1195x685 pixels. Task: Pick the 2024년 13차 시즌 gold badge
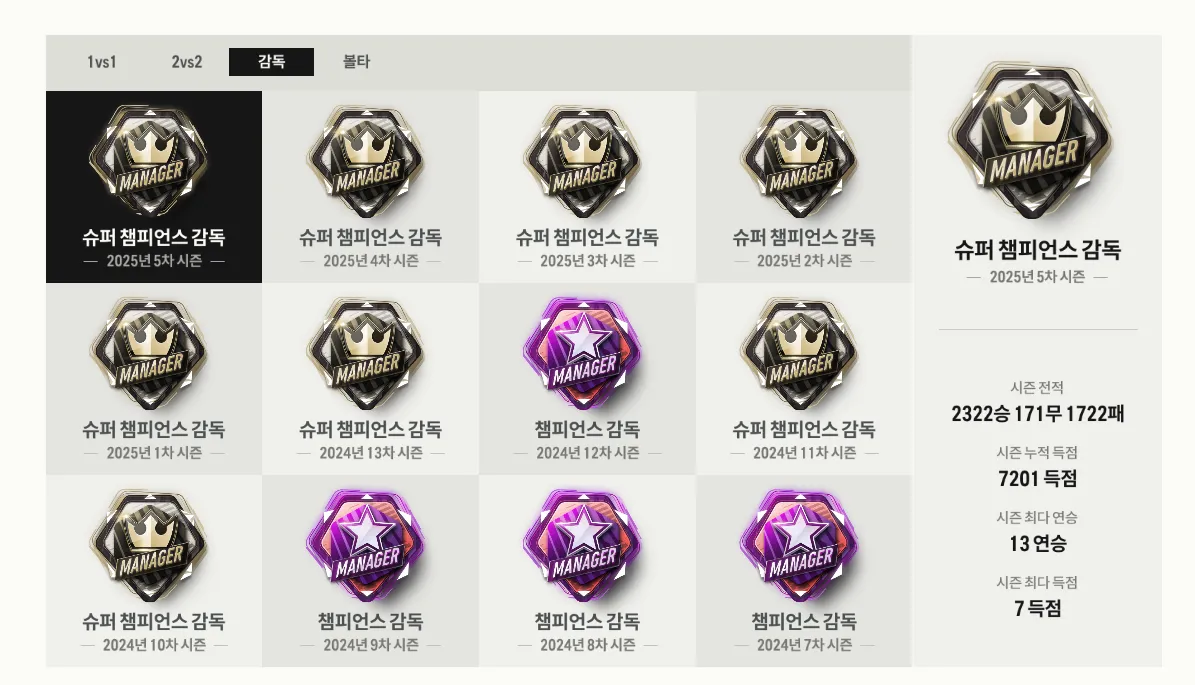(370, 379)
